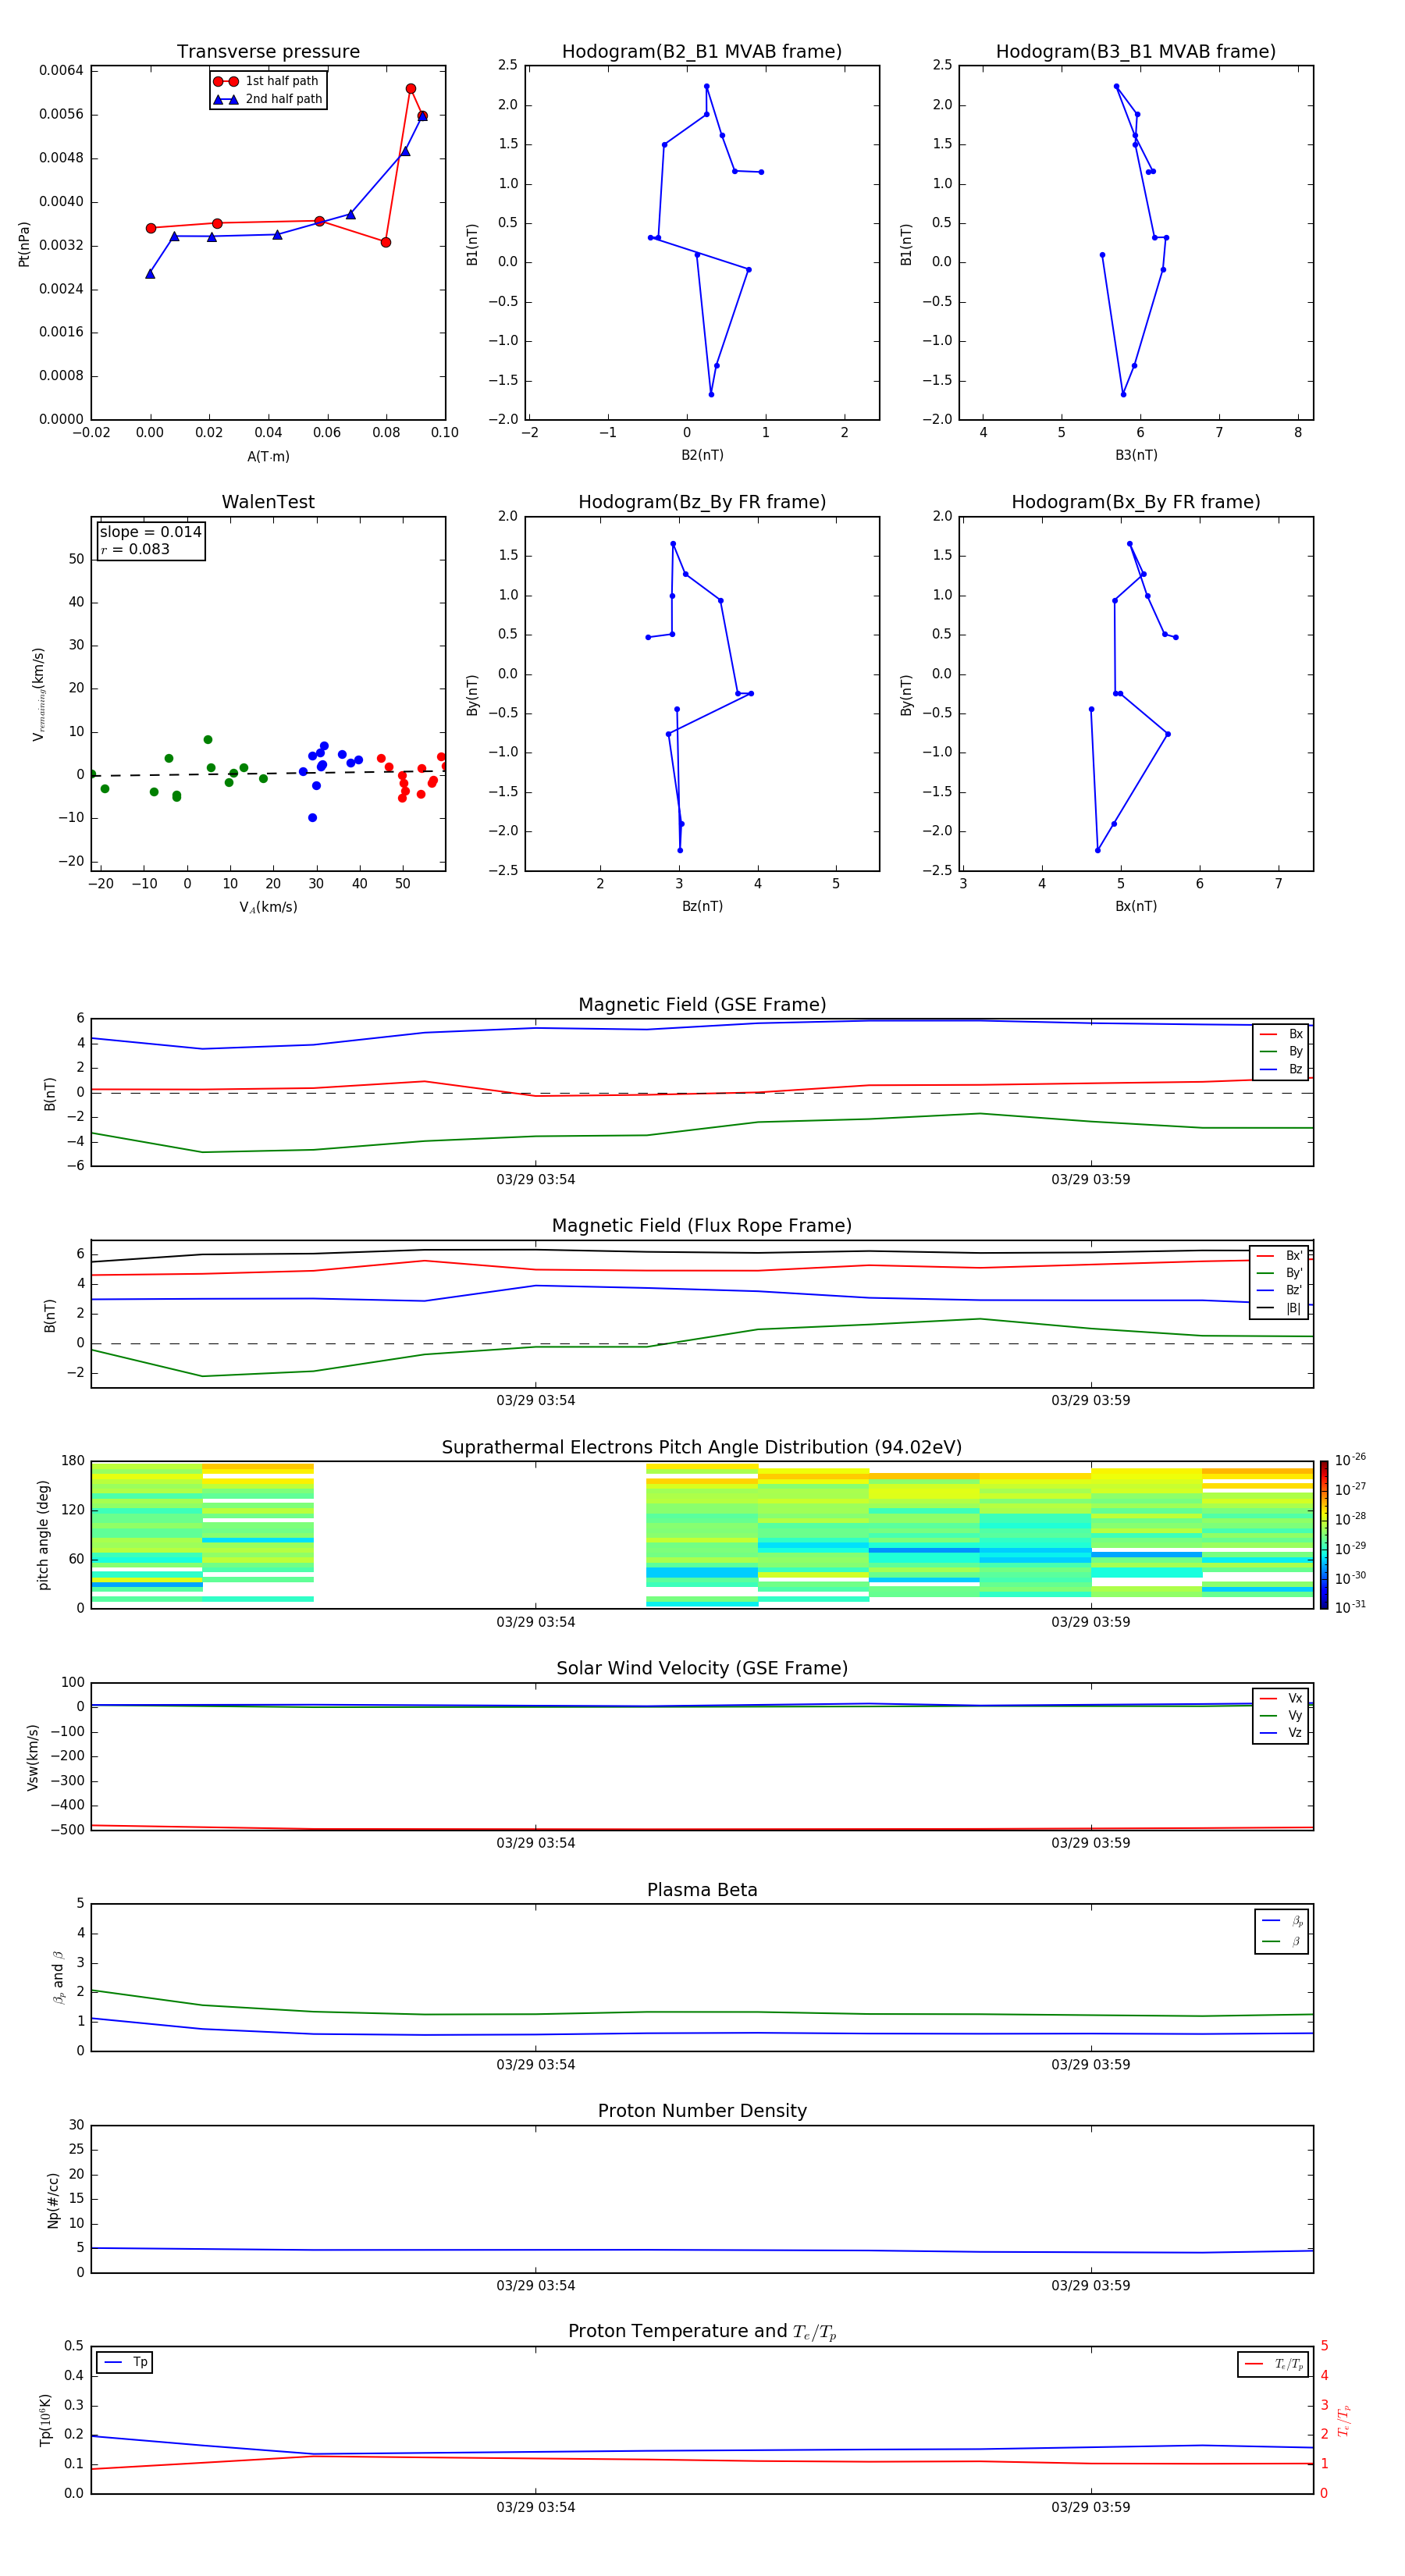
Task: Click '03/29 03:59' tick under Proton Number Density
Action: tap(1091, 2285)
